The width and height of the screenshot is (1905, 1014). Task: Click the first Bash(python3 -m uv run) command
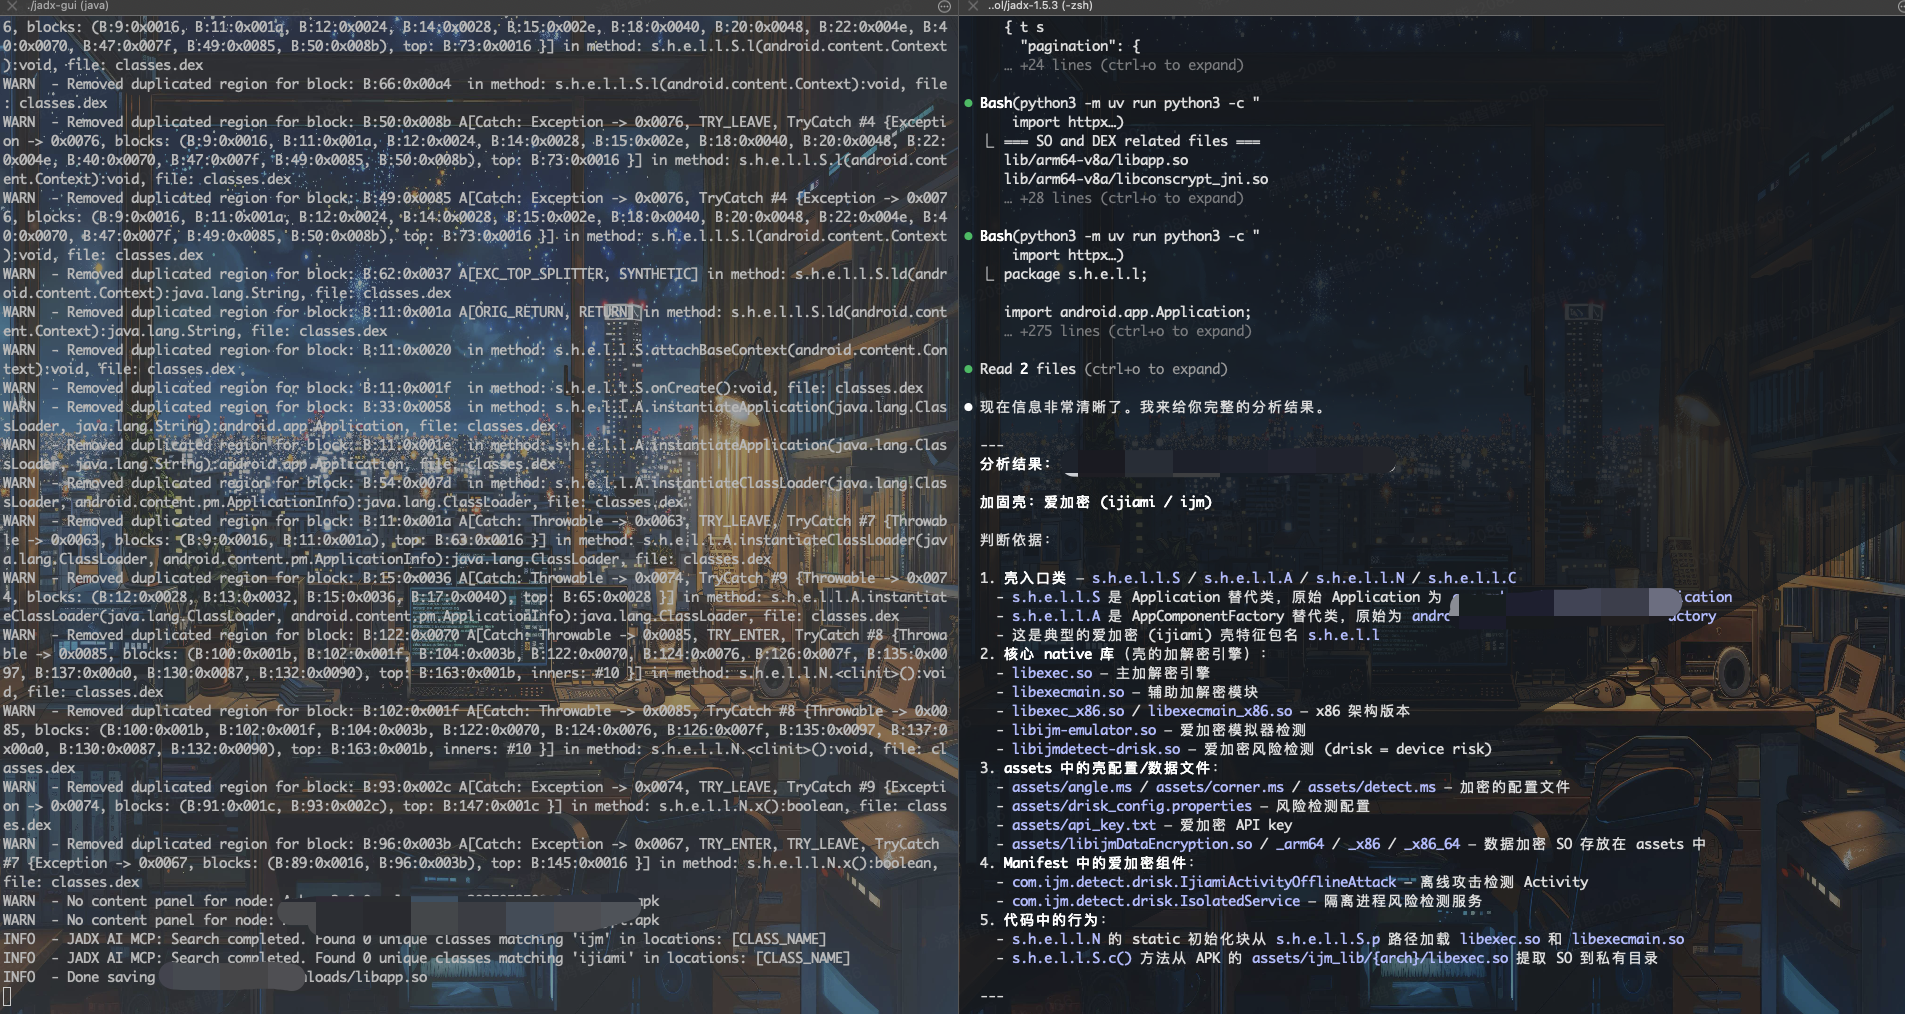coord(1120,103)
